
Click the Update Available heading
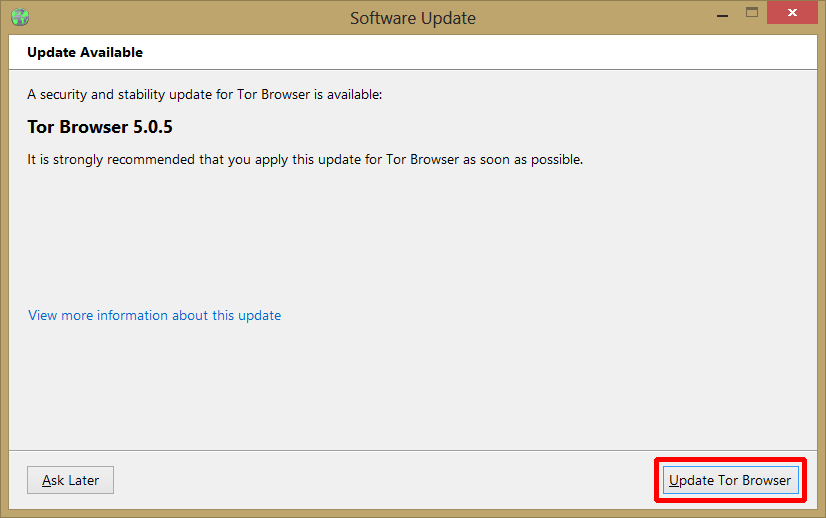click(x=85, y=52)
